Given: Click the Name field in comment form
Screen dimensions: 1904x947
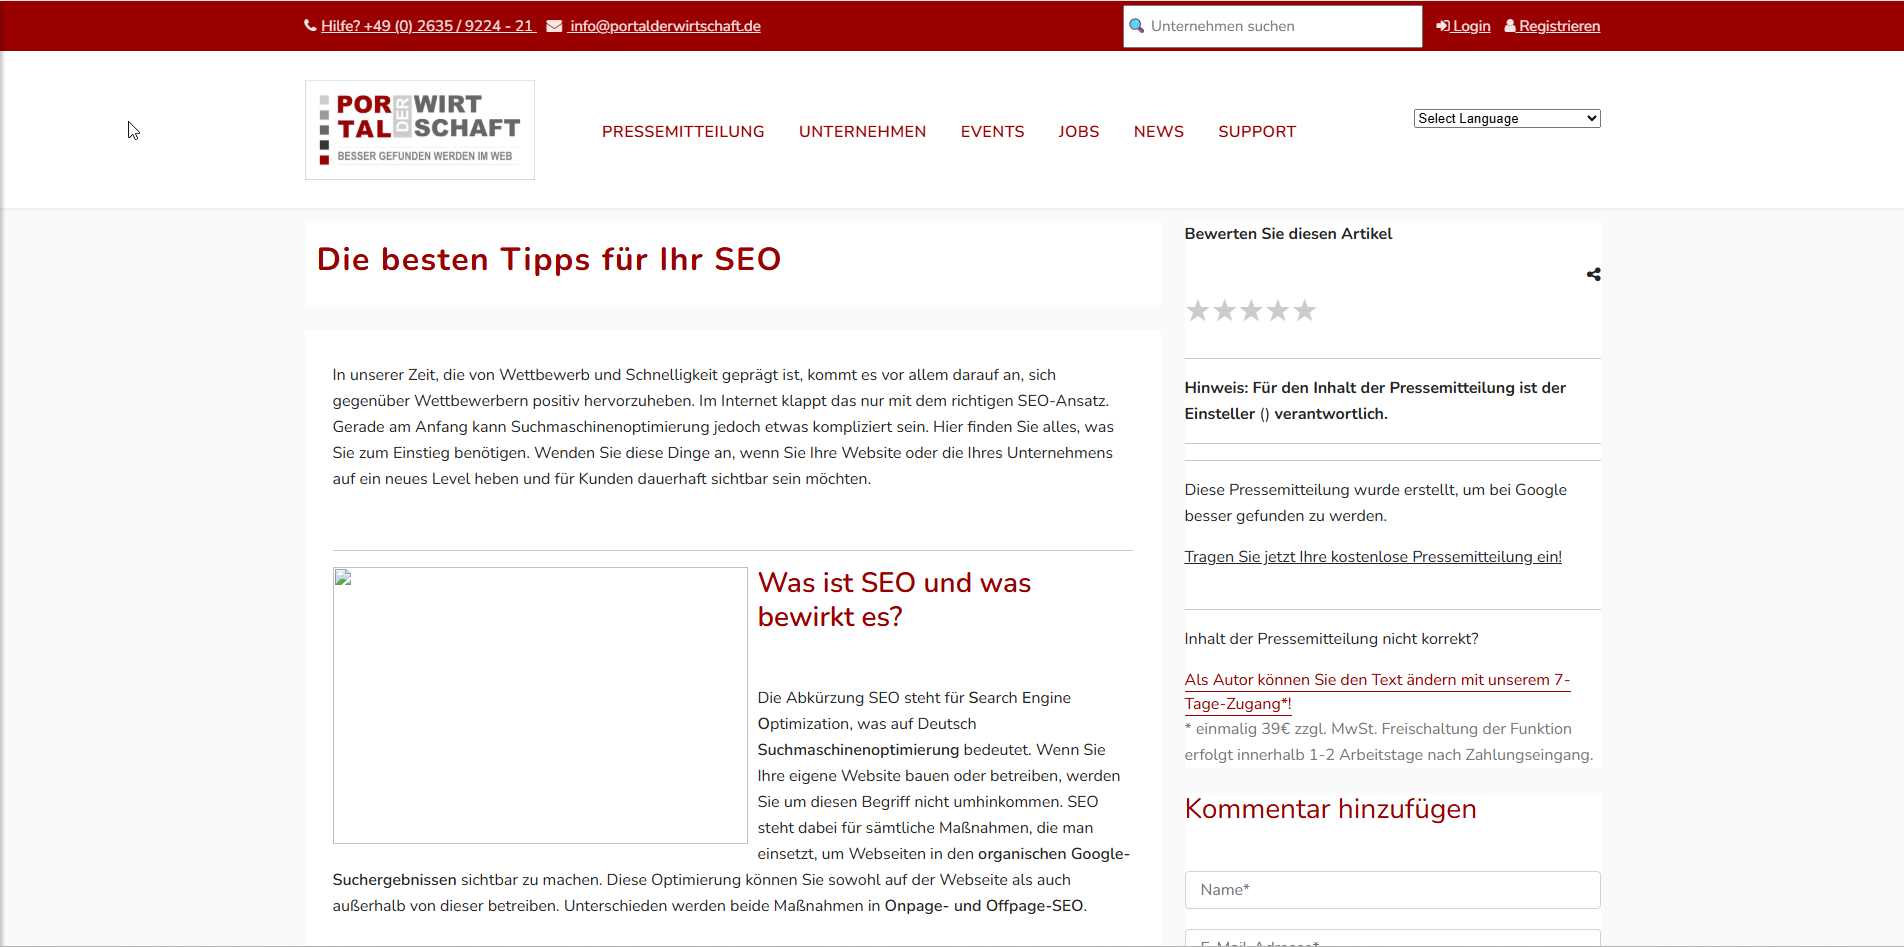Looking at the screenshot, I should click(x=1392, y=890).
